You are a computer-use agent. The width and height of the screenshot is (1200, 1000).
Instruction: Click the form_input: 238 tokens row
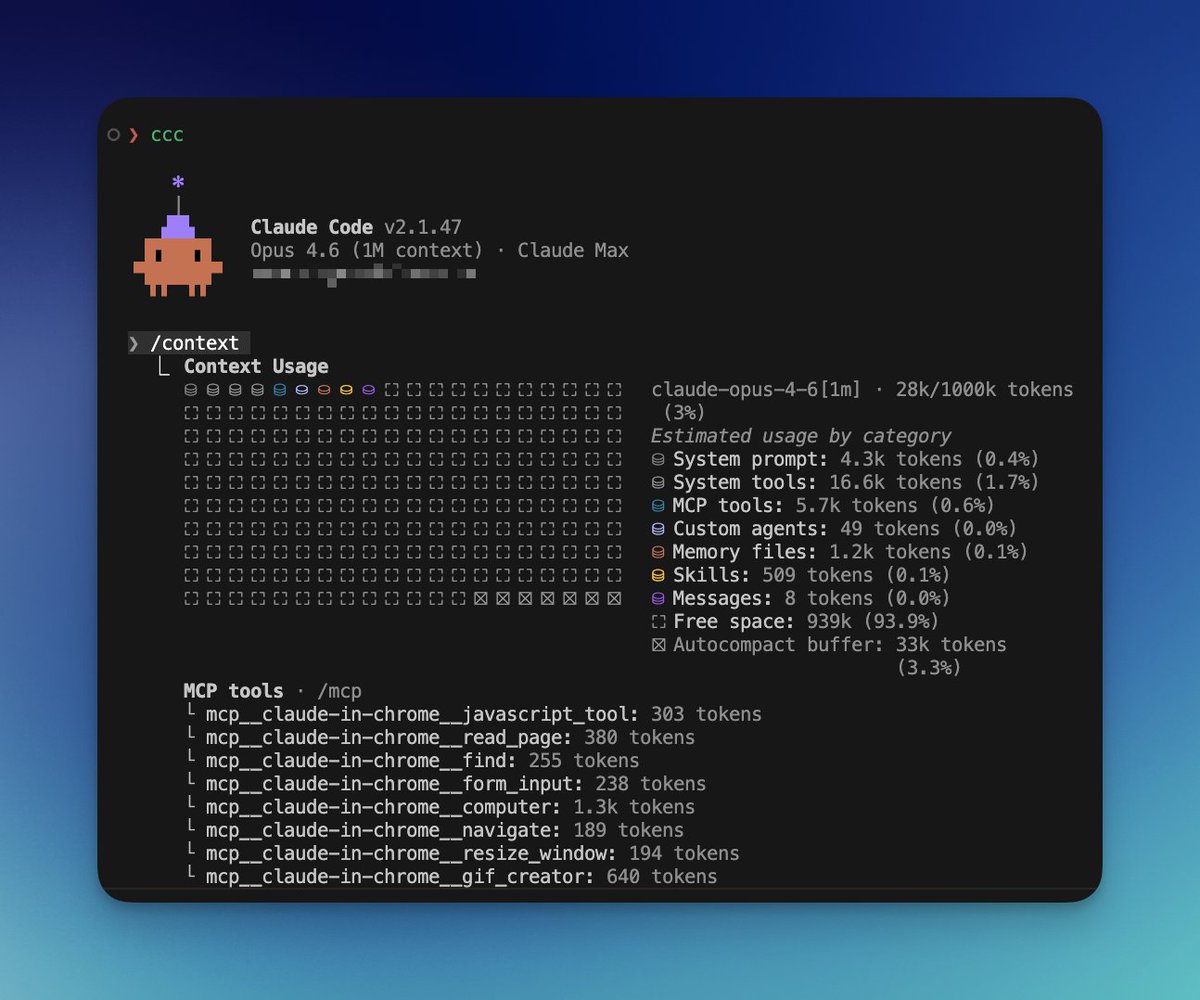[445, 784]
